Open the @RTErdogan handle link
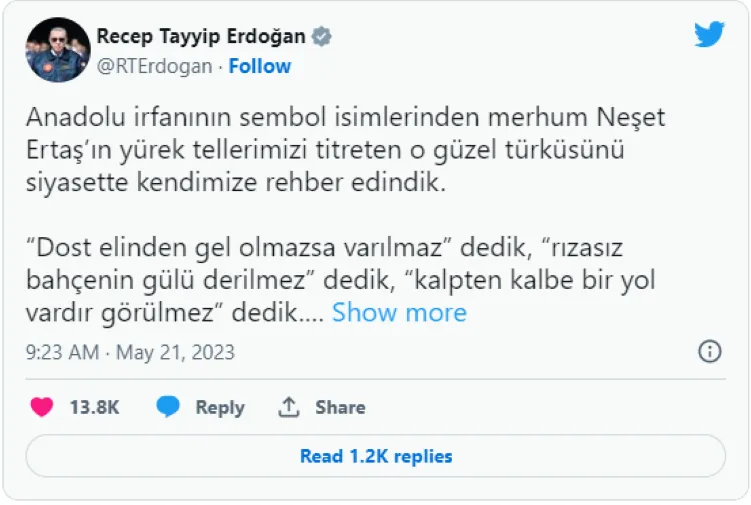The height and width of the screenshot is (505, 751). 154,66
